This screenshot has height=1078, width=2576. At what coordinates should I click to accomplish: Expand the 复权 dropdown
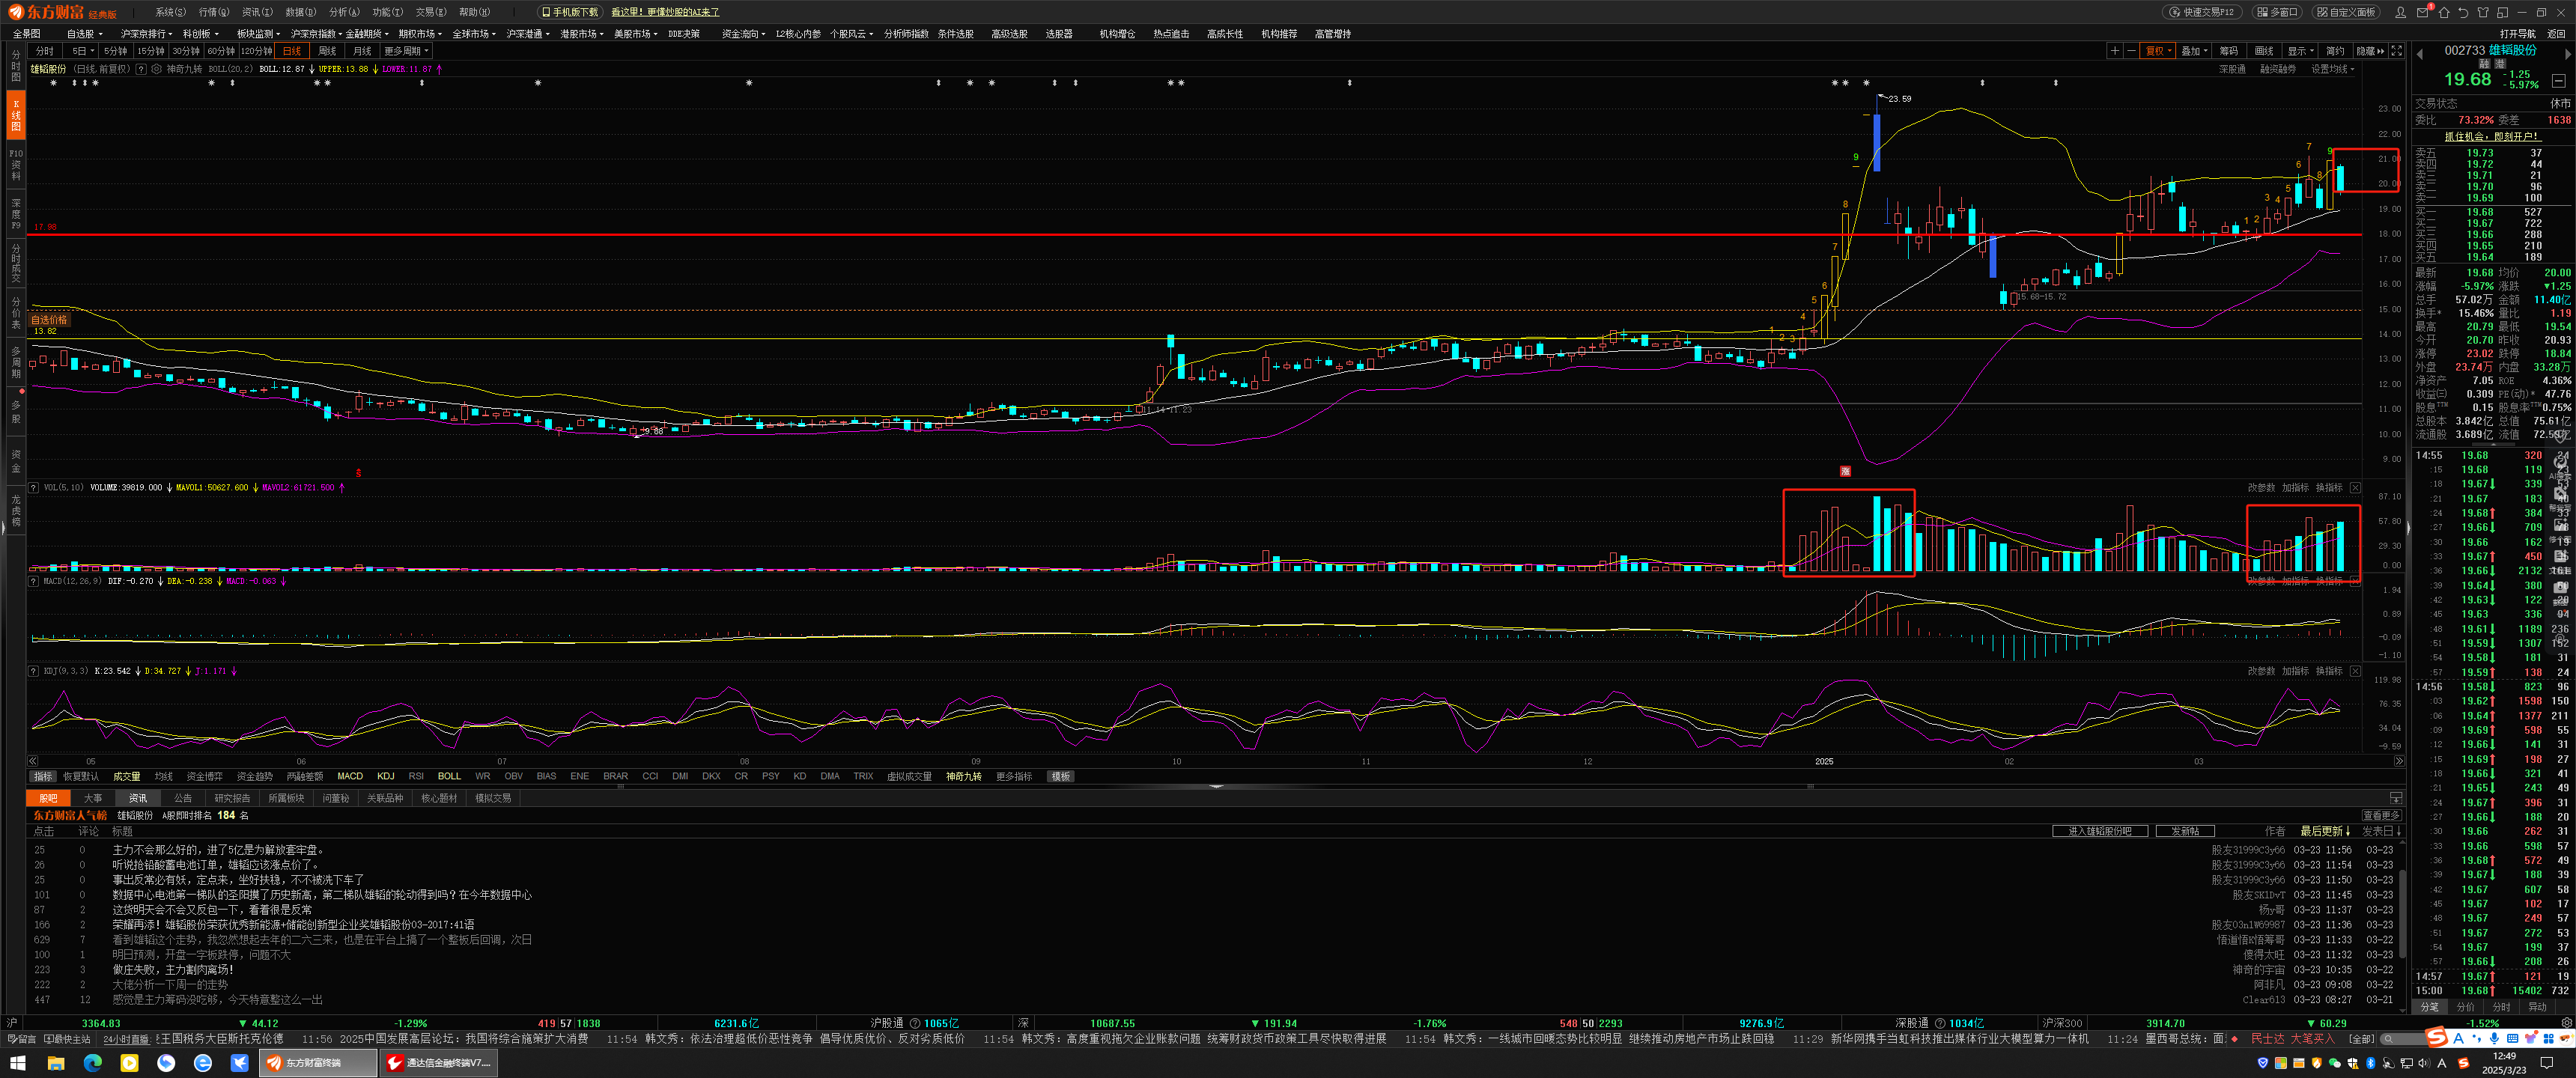click(2159, 51)
